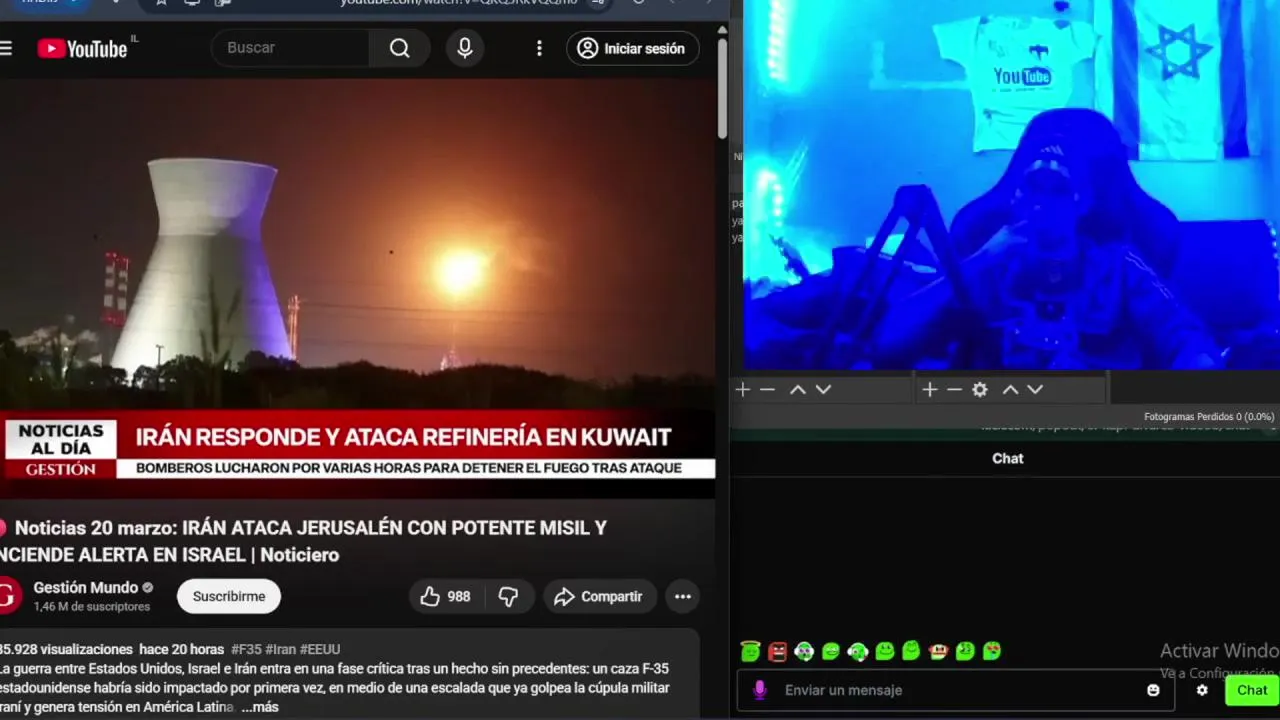Move source up beside the gear

1010,389
